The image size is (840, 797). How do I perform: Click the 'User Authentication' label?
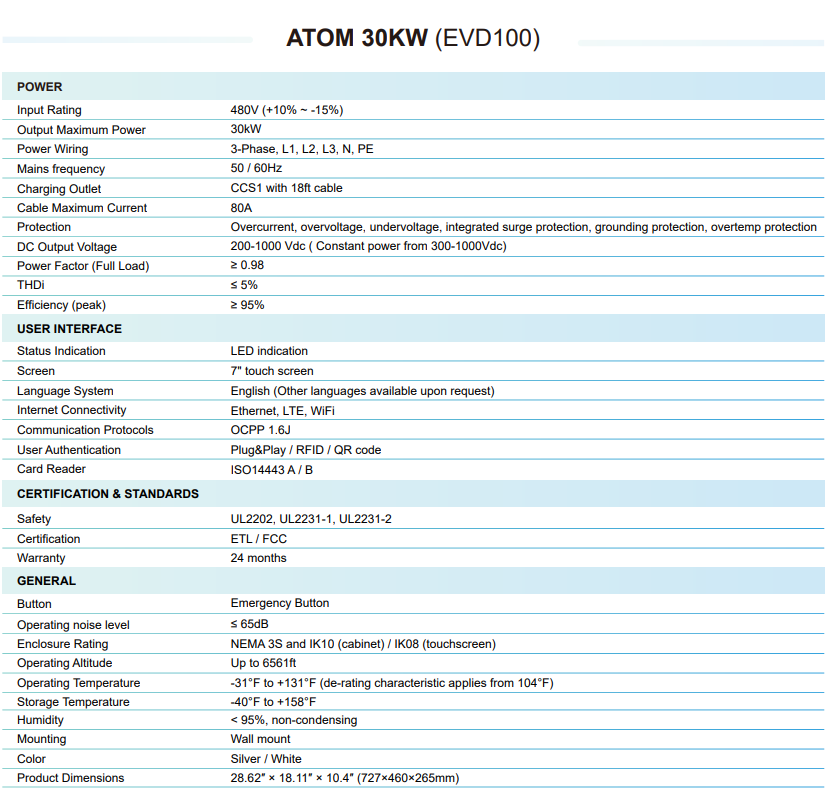tap(69, 450)
